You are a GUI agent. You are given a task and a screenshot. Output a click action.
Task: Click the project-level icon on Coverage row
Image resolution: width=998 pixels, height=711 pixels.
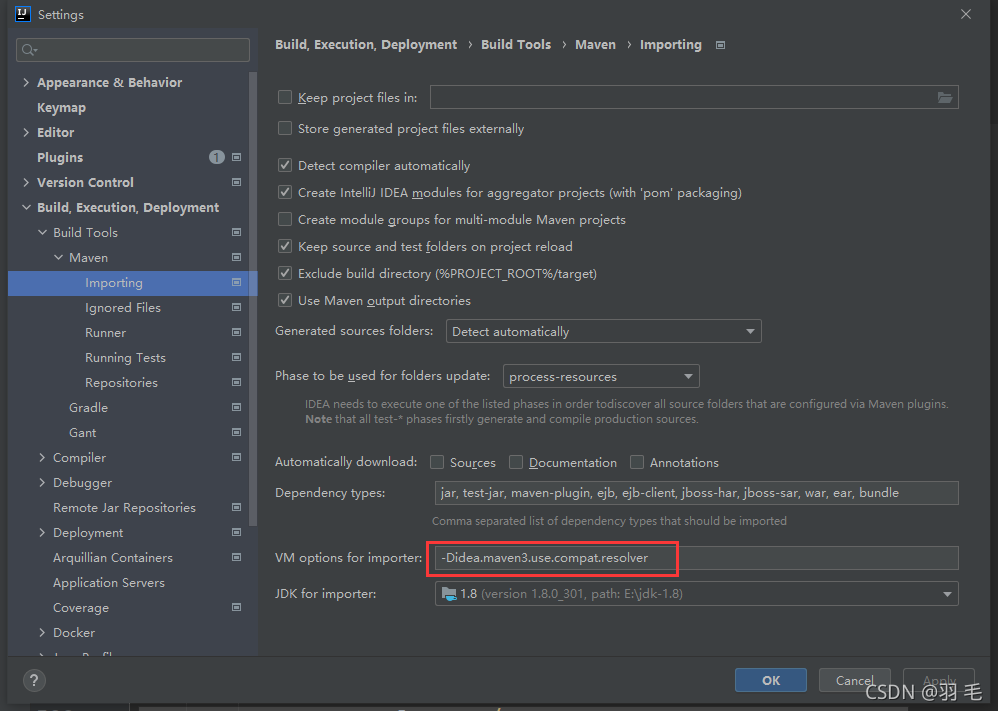coord(237,607)
